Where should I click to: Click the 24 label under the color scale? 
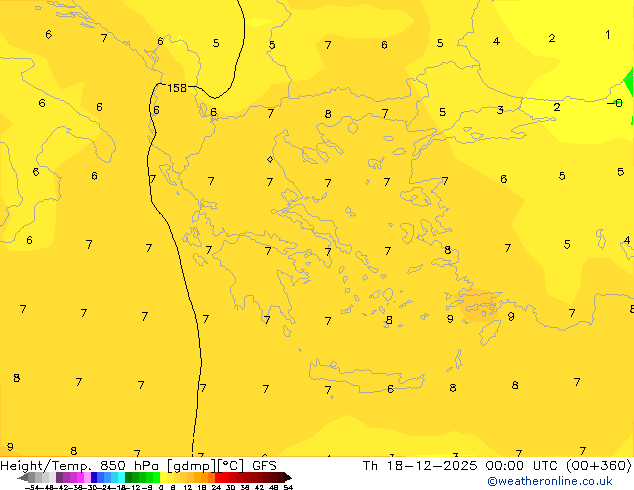point(216,487)
